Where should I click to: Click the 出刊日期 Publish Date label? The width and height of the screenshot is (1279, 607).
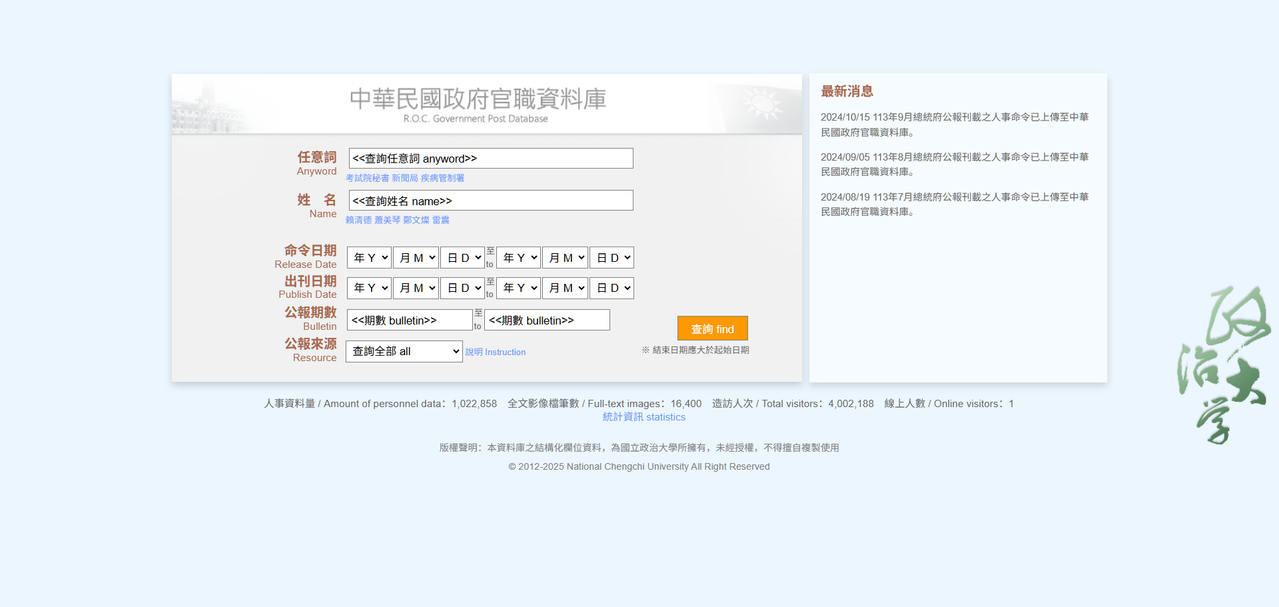click(308, 287)
